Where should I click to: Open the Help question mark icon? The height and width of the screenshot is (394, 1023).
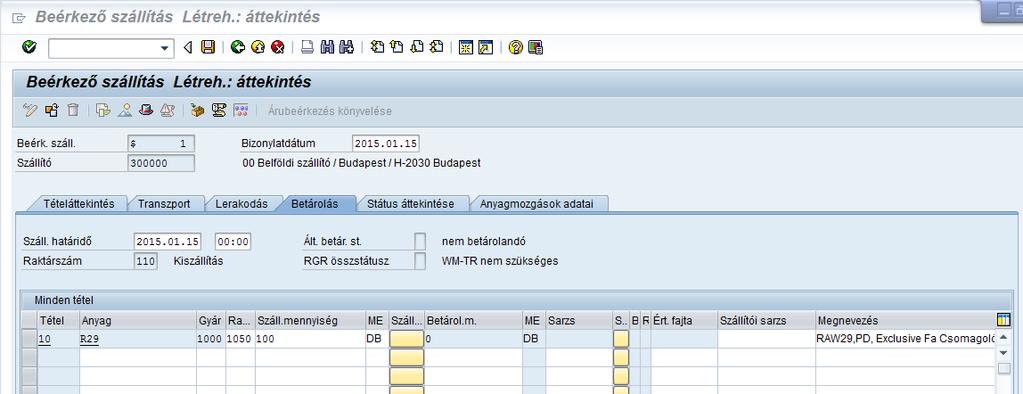coord(515,47)
